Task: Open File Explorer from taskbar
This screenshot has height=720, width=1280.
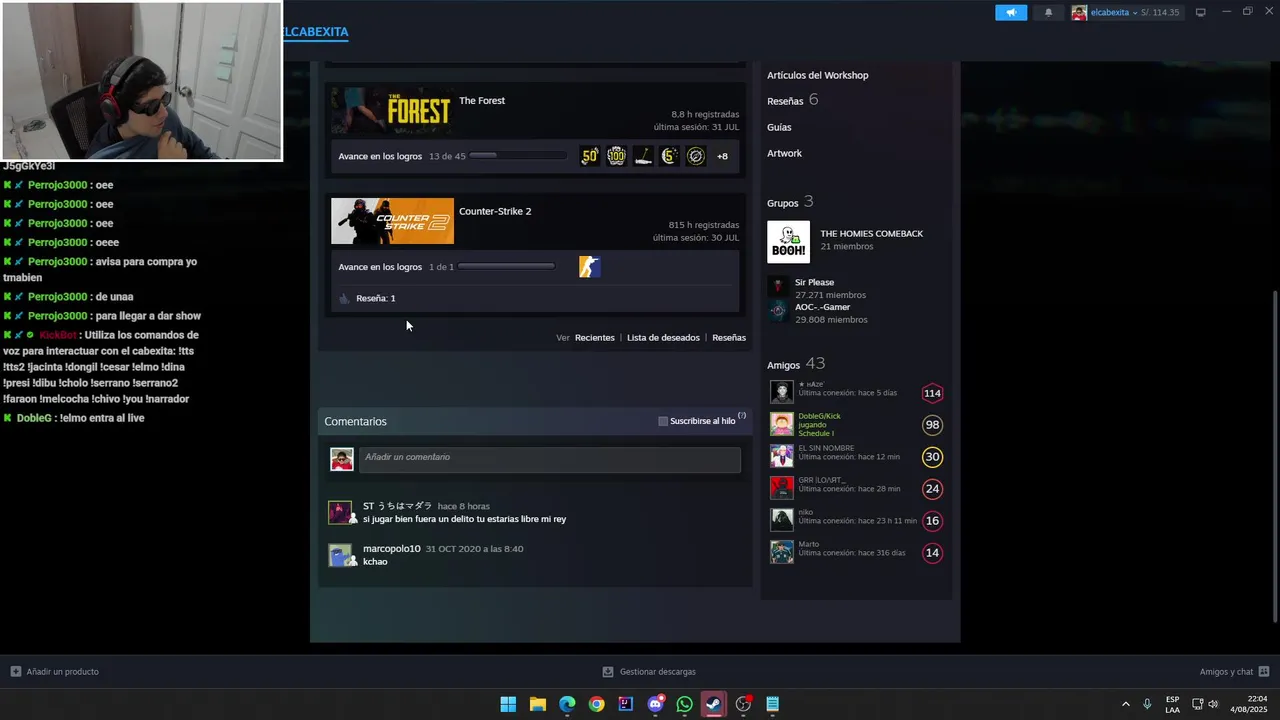Action: [x=537, y=704]
